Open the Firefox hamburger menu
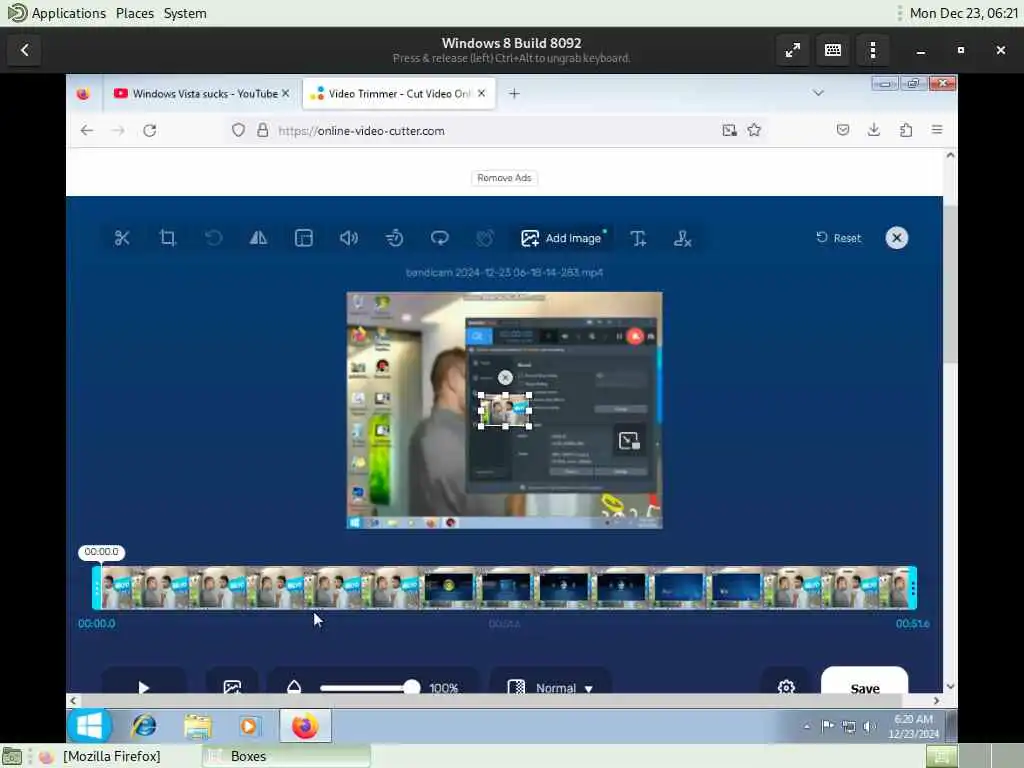 pyautogui.click(x=937, y=130)
